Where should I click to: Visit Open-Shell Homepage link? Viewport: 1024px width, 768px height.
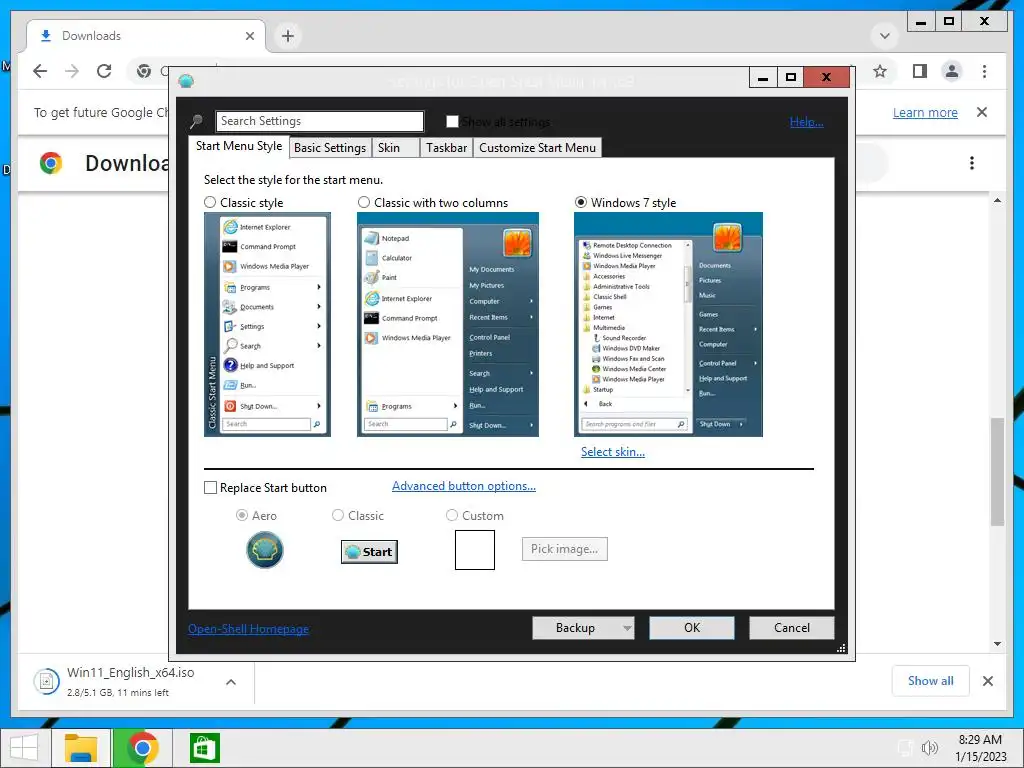[248, 628]
